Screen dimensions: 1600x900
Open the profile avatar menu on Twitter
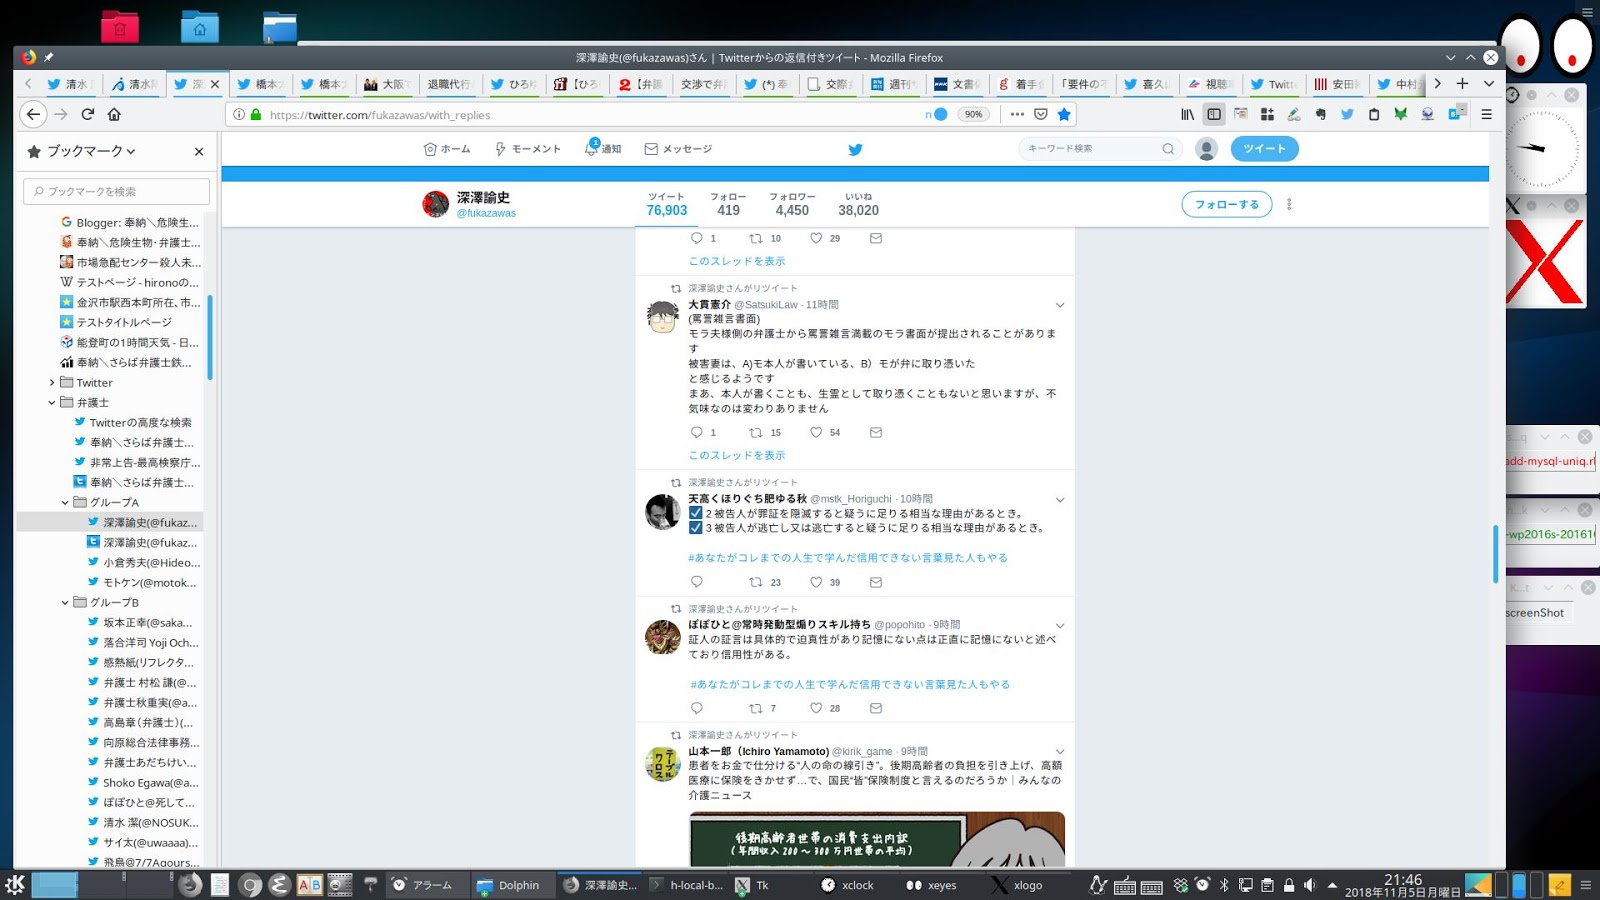(x=1207, y=149)
